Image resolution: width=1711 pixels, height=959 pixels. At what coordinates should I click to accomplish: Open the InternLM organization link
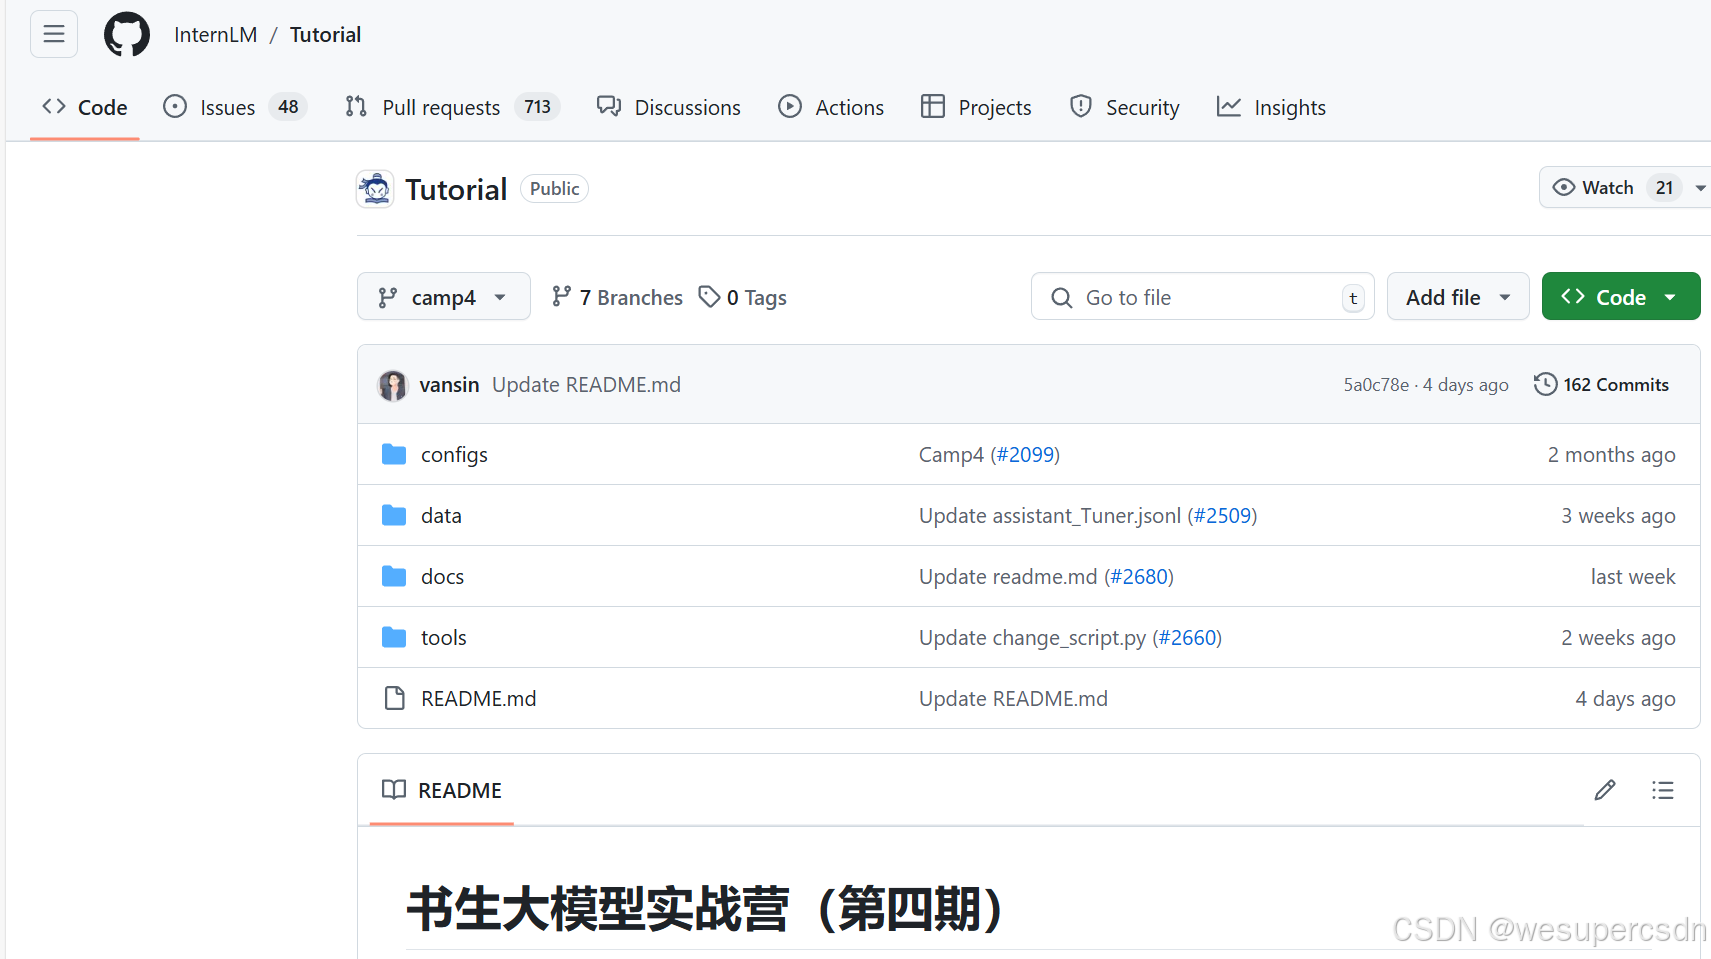tap(215, 35)
